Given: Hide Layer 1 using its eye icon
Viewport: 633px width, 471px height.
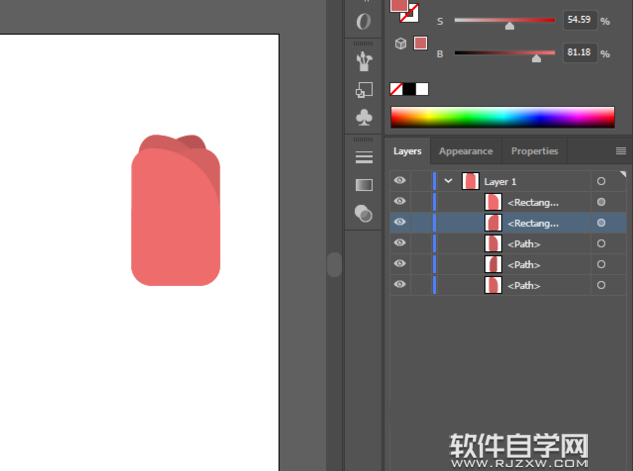Looking at the screenshot, I should point(400,181).
